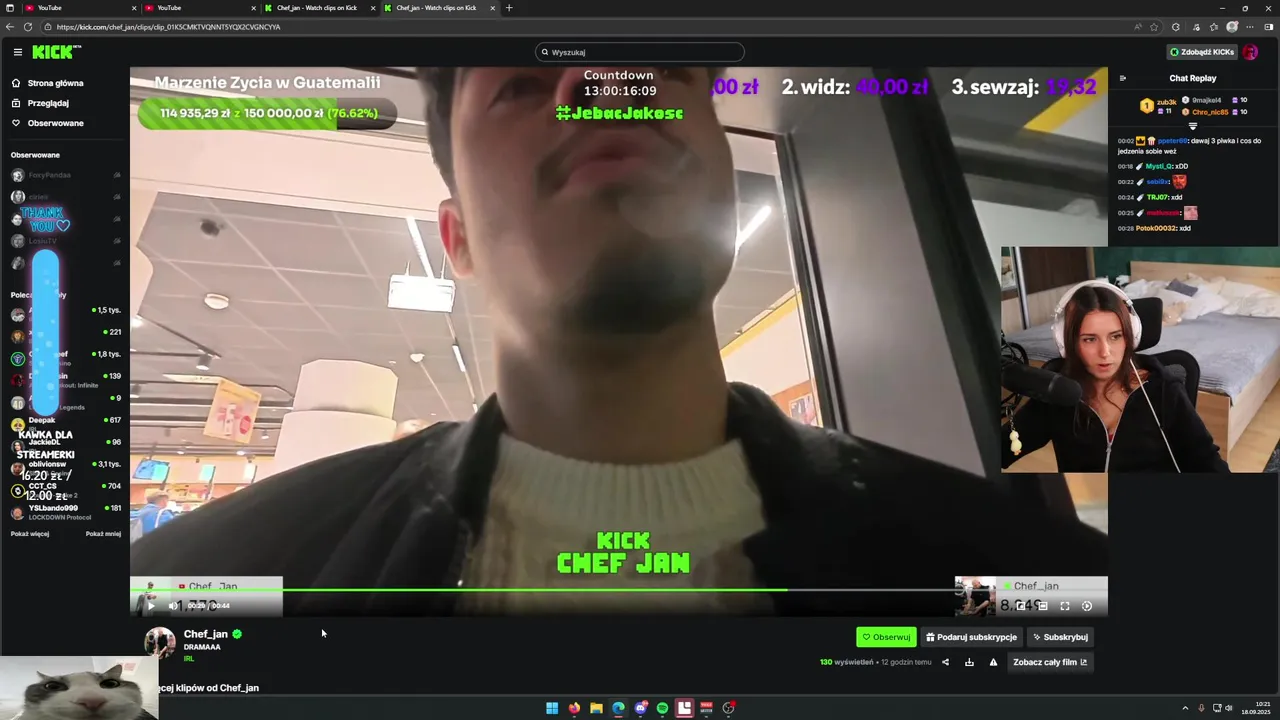Open FoxyPandaa followed channel
Image resolution: width=1280 pixels, height=720 pixels.
[65, 175]
